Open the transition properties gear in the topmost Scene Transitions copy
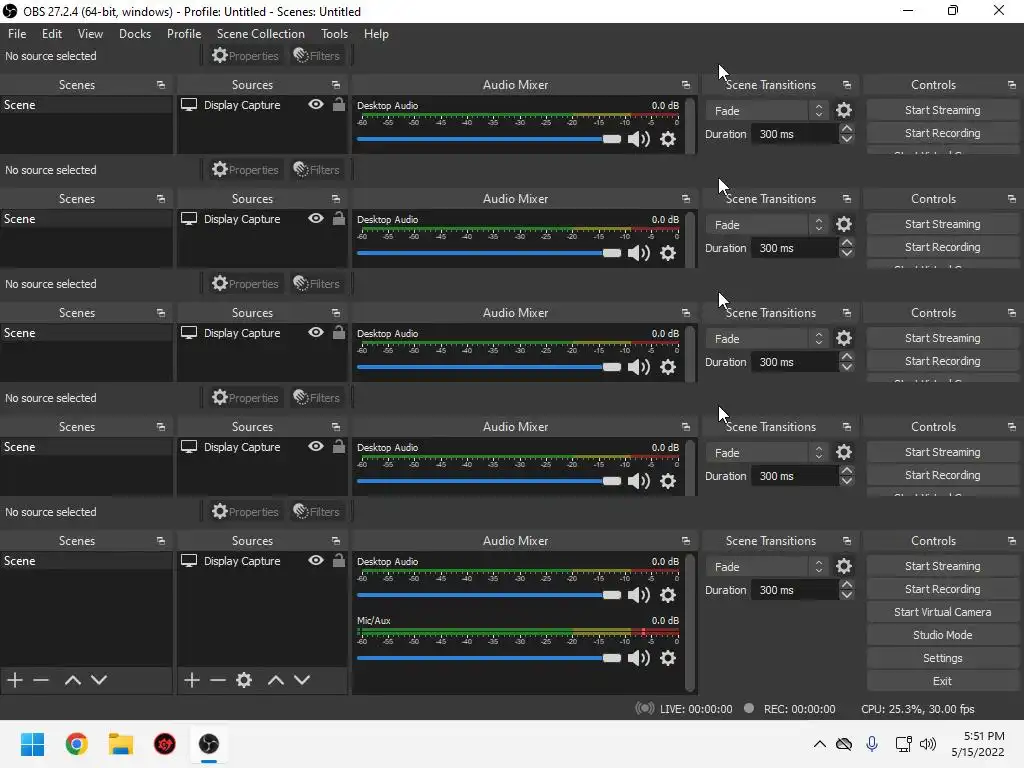This screenshot has height=768, width=1024. point(844,110)
